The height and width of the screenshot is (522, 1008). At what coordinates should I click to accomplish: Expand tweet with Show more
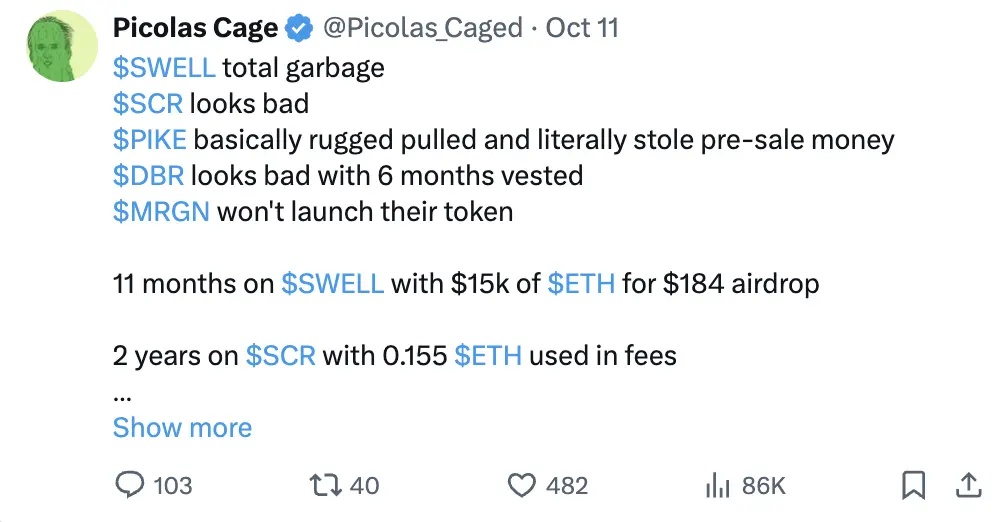click(182, 428)
